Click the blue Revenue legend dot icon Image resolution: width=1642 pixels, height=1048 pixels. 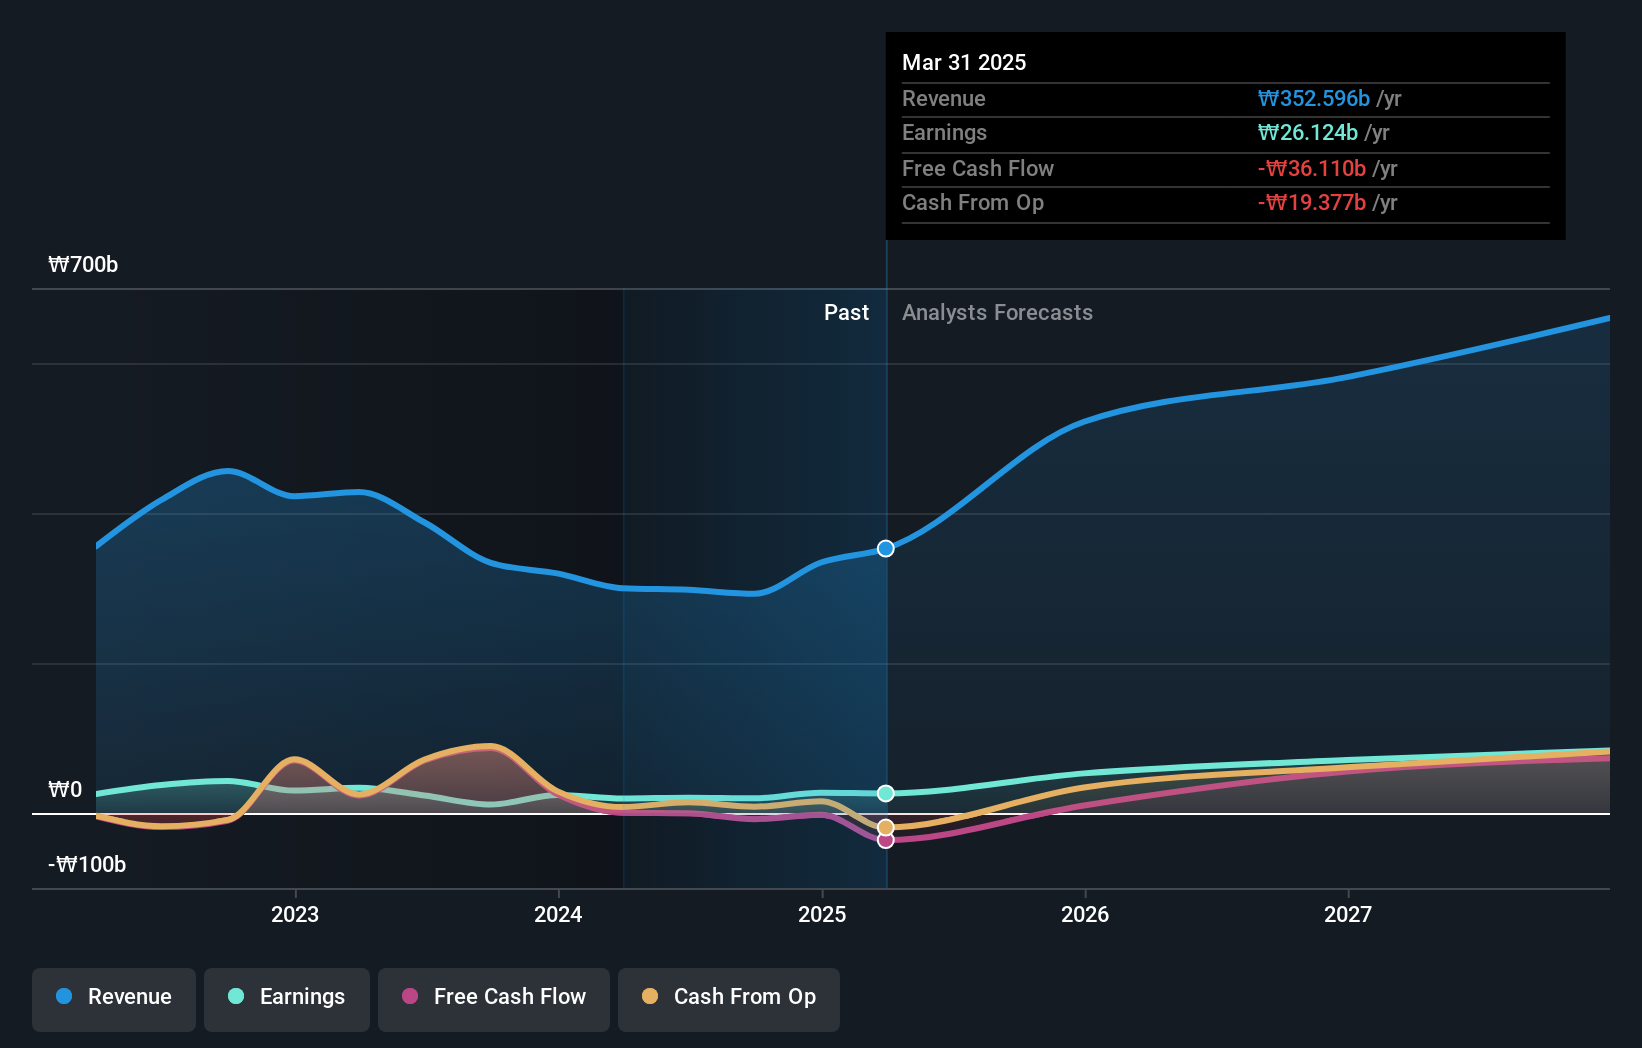64,997
